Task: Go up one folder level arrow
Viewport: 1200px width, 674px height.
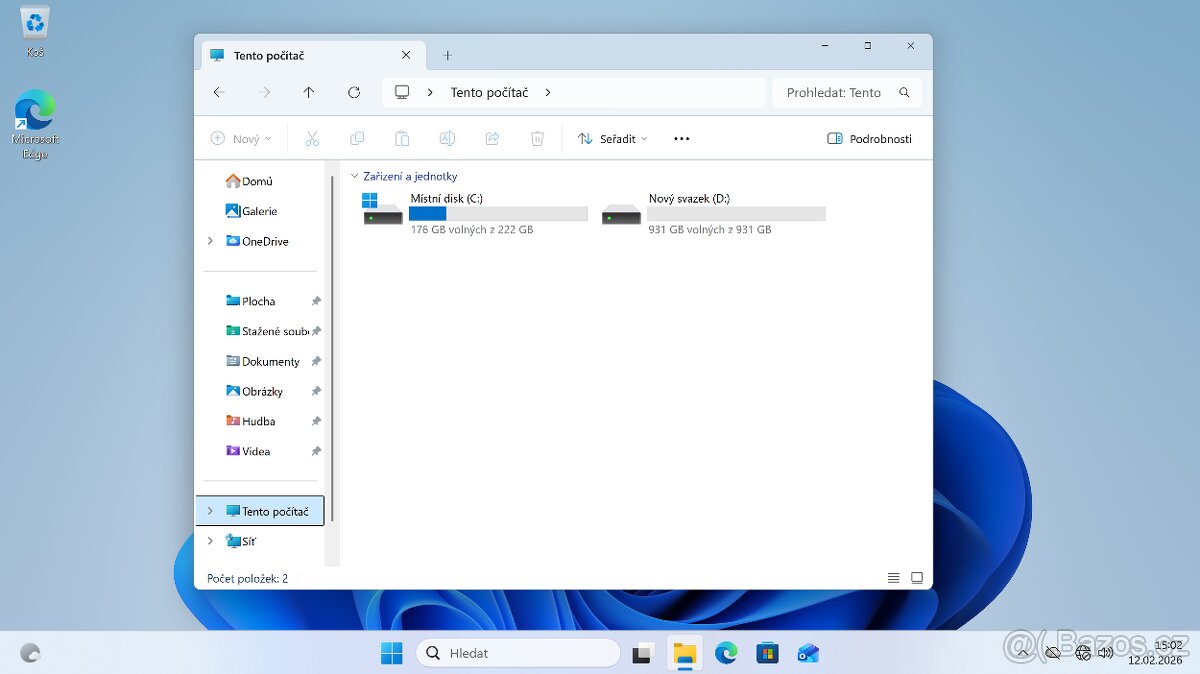Action: click(x=309, y=92)
